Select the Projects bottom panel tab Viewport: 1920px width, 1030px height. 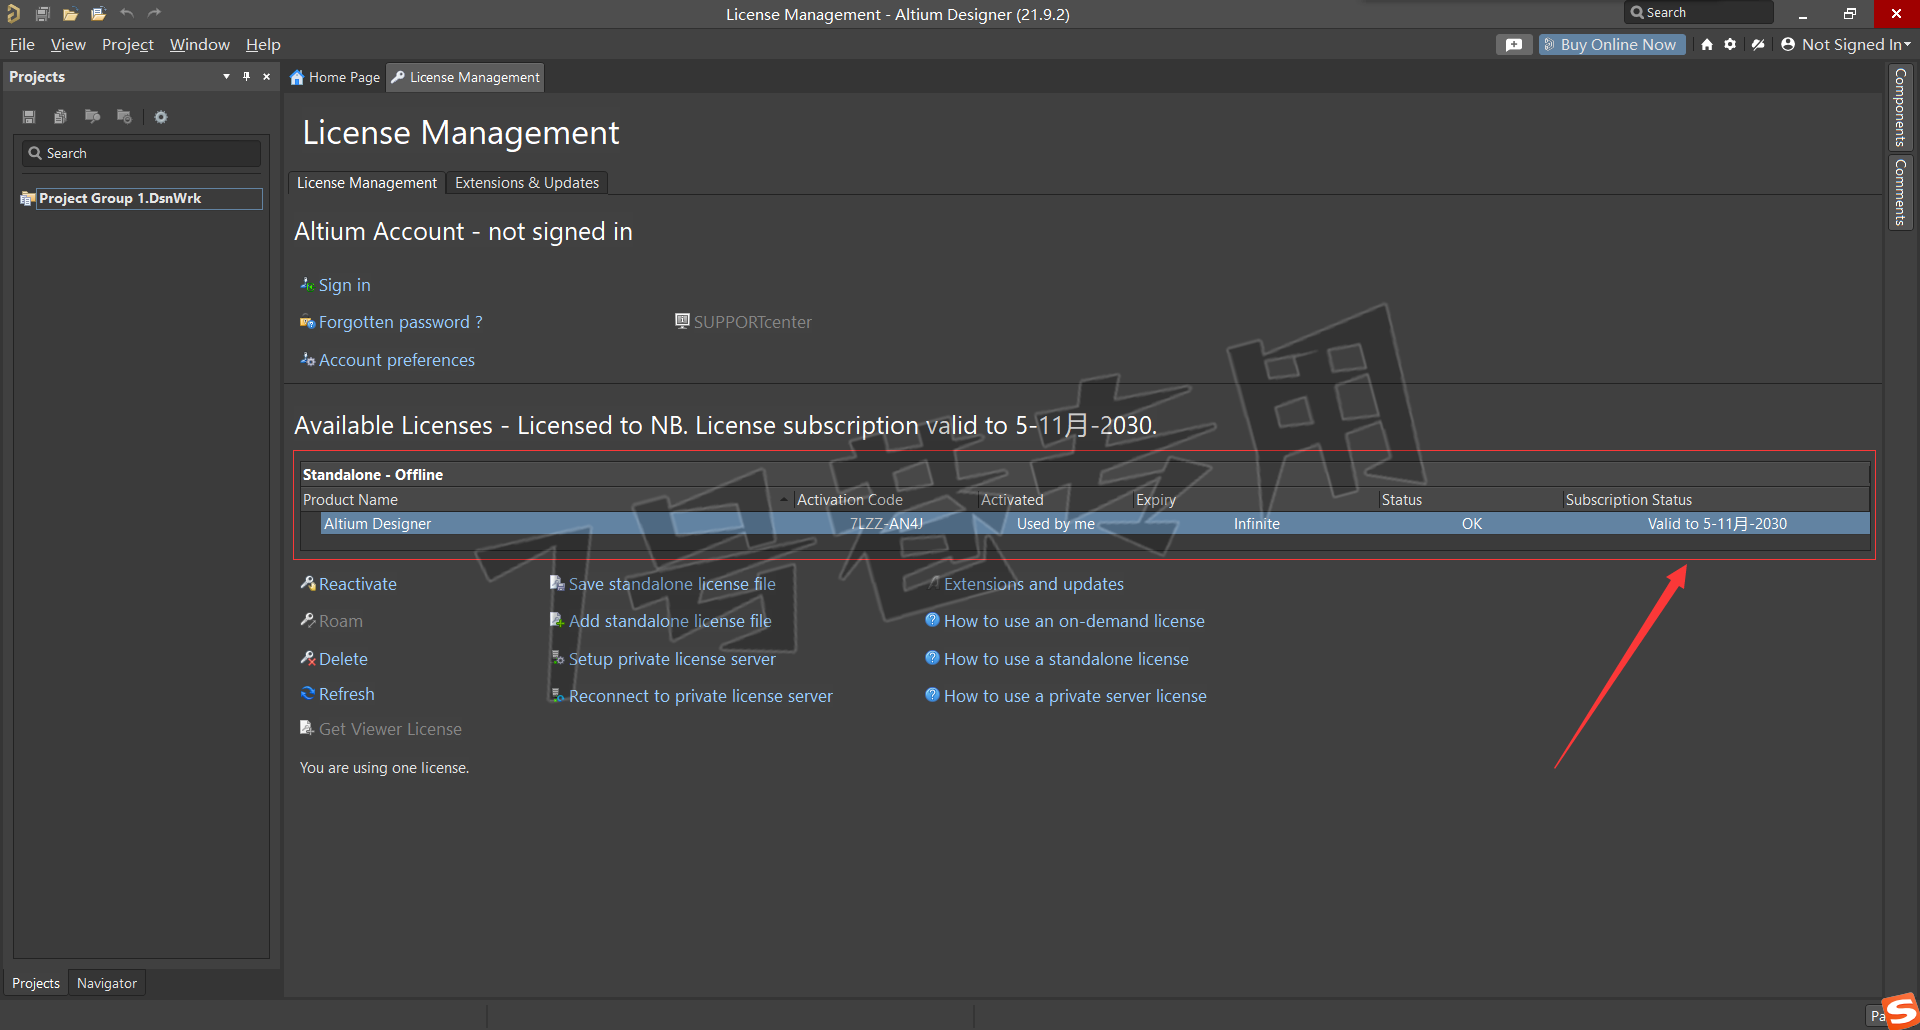pos(36,983)
